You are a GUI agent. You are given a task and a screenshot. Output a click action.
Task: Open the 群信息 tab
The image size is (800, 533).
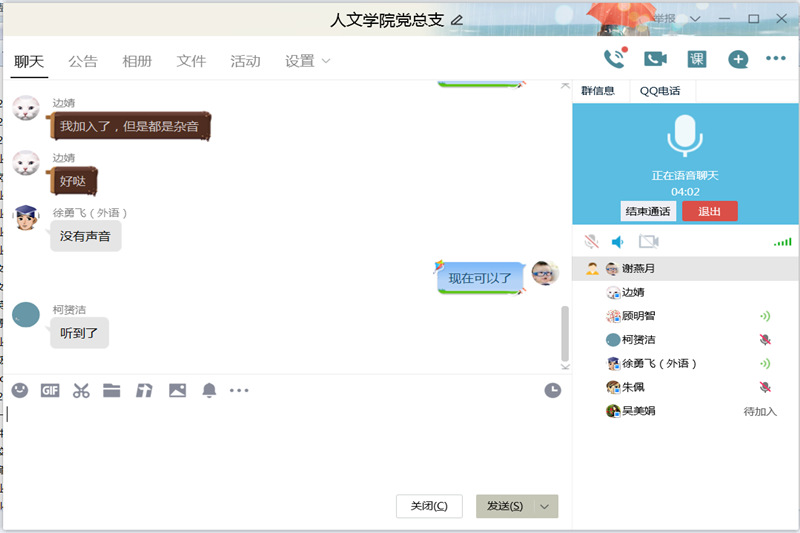(x=598, y=91)
